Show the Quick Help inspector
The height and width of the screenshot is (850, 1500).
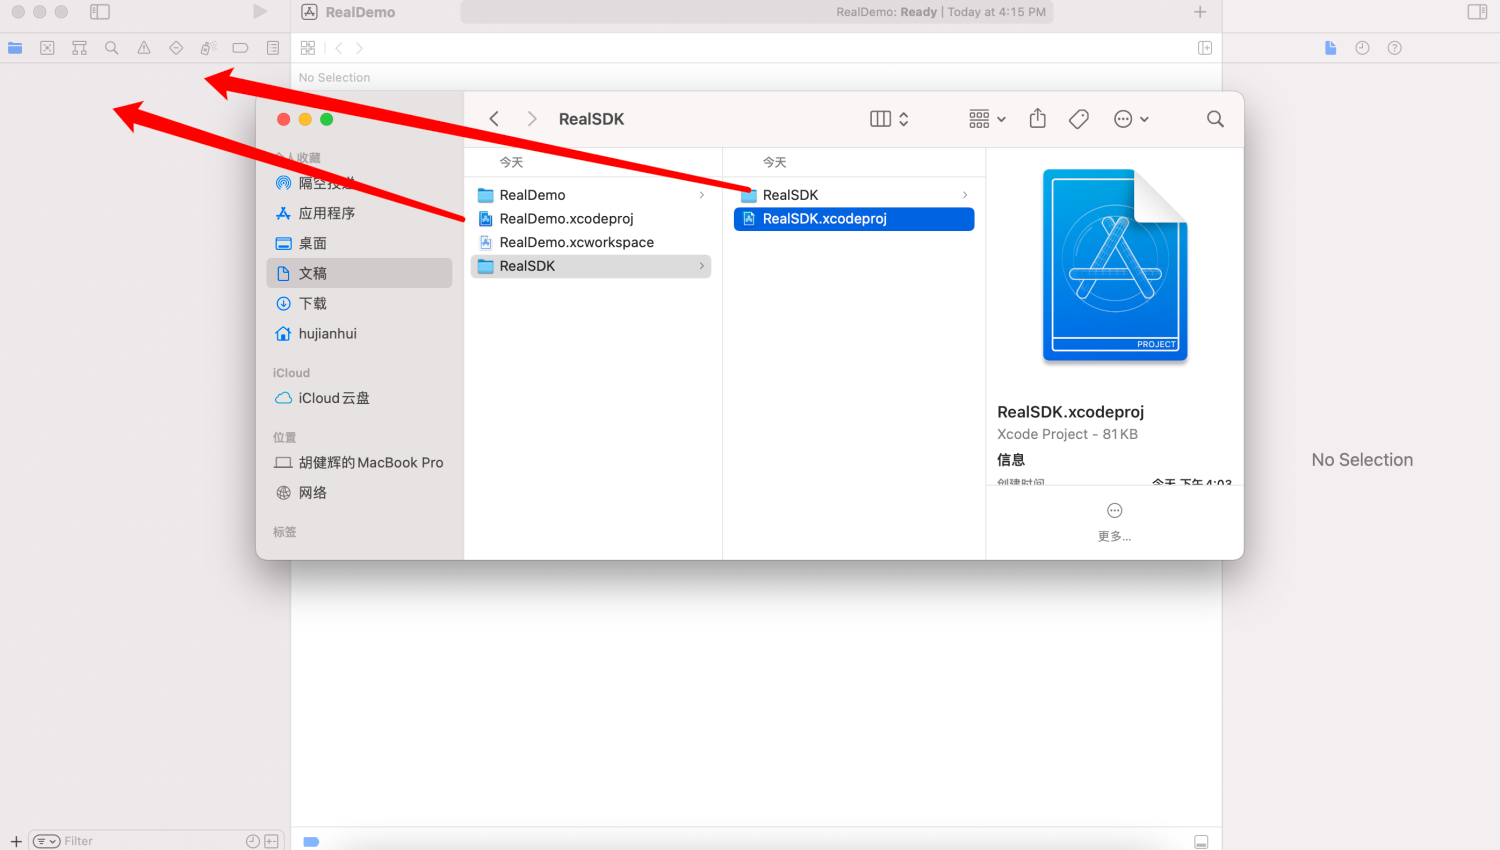click(1394, 48)
